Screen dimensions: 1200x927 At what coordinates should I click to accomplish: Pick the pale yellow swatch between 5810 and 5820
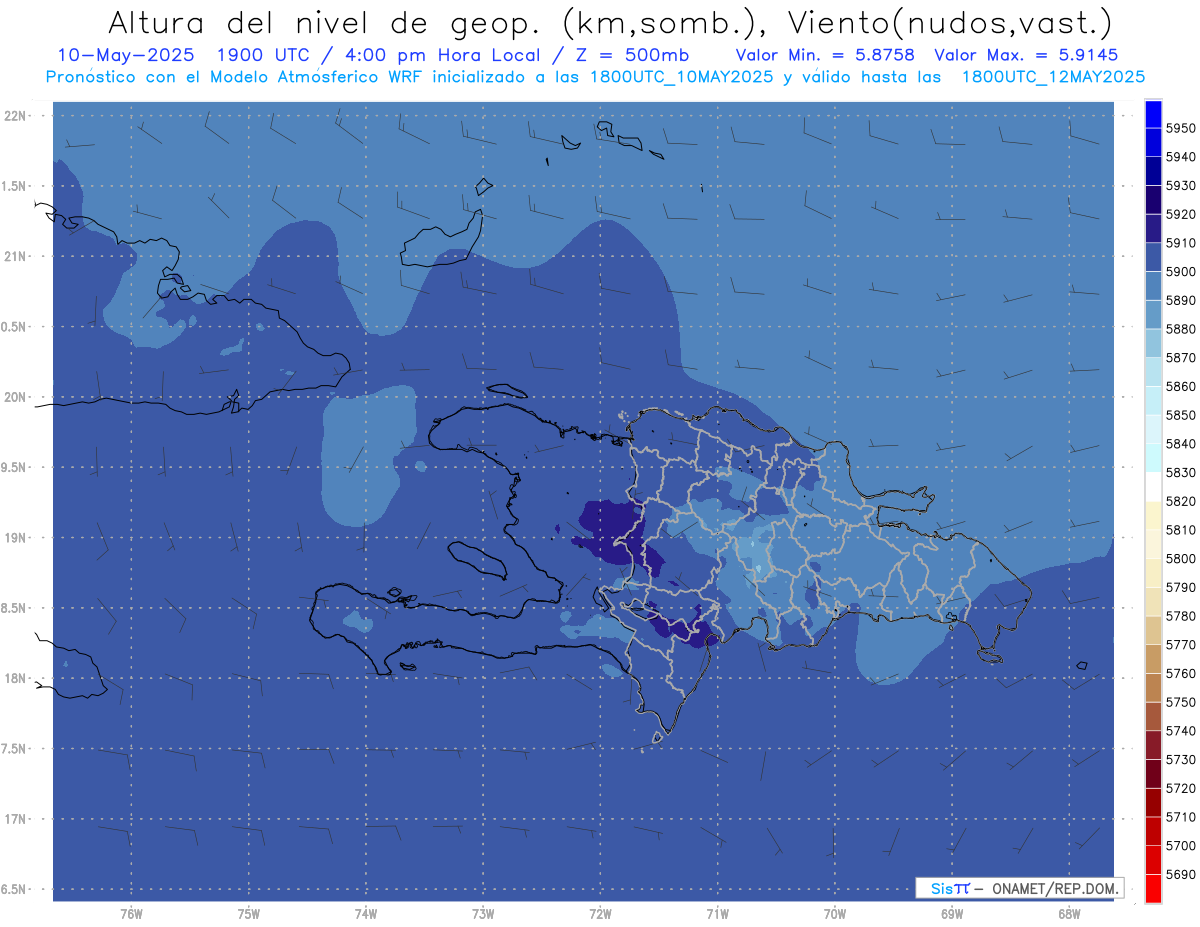1153,515
